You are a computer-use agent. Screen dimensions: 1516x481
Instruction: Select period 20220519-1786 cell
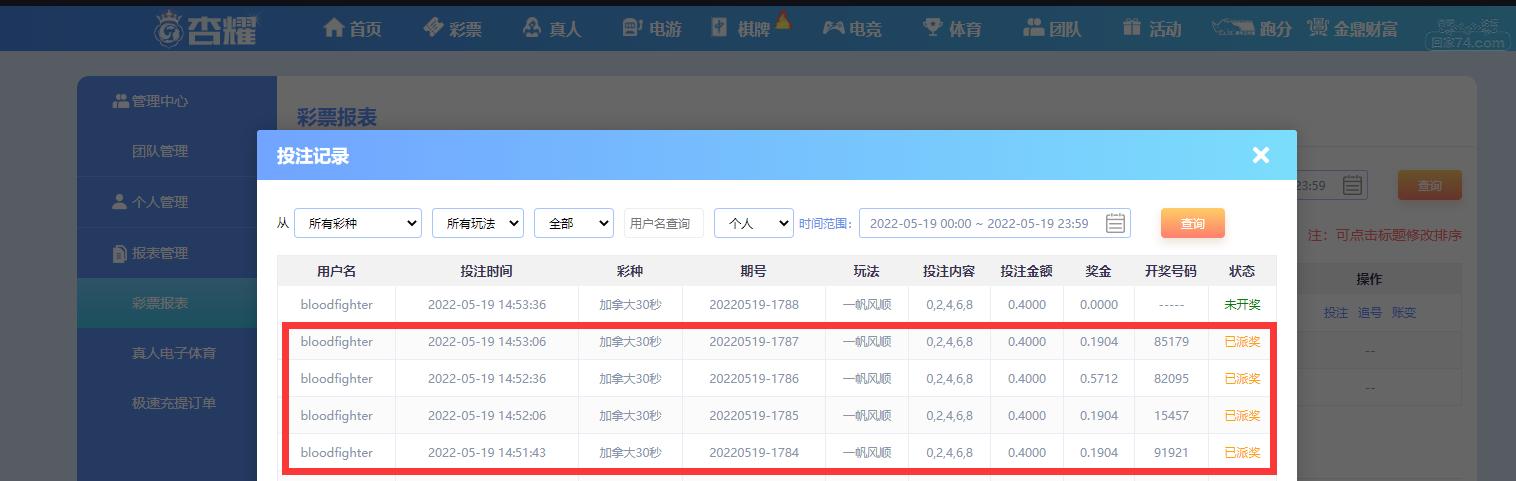click(754, 378)
